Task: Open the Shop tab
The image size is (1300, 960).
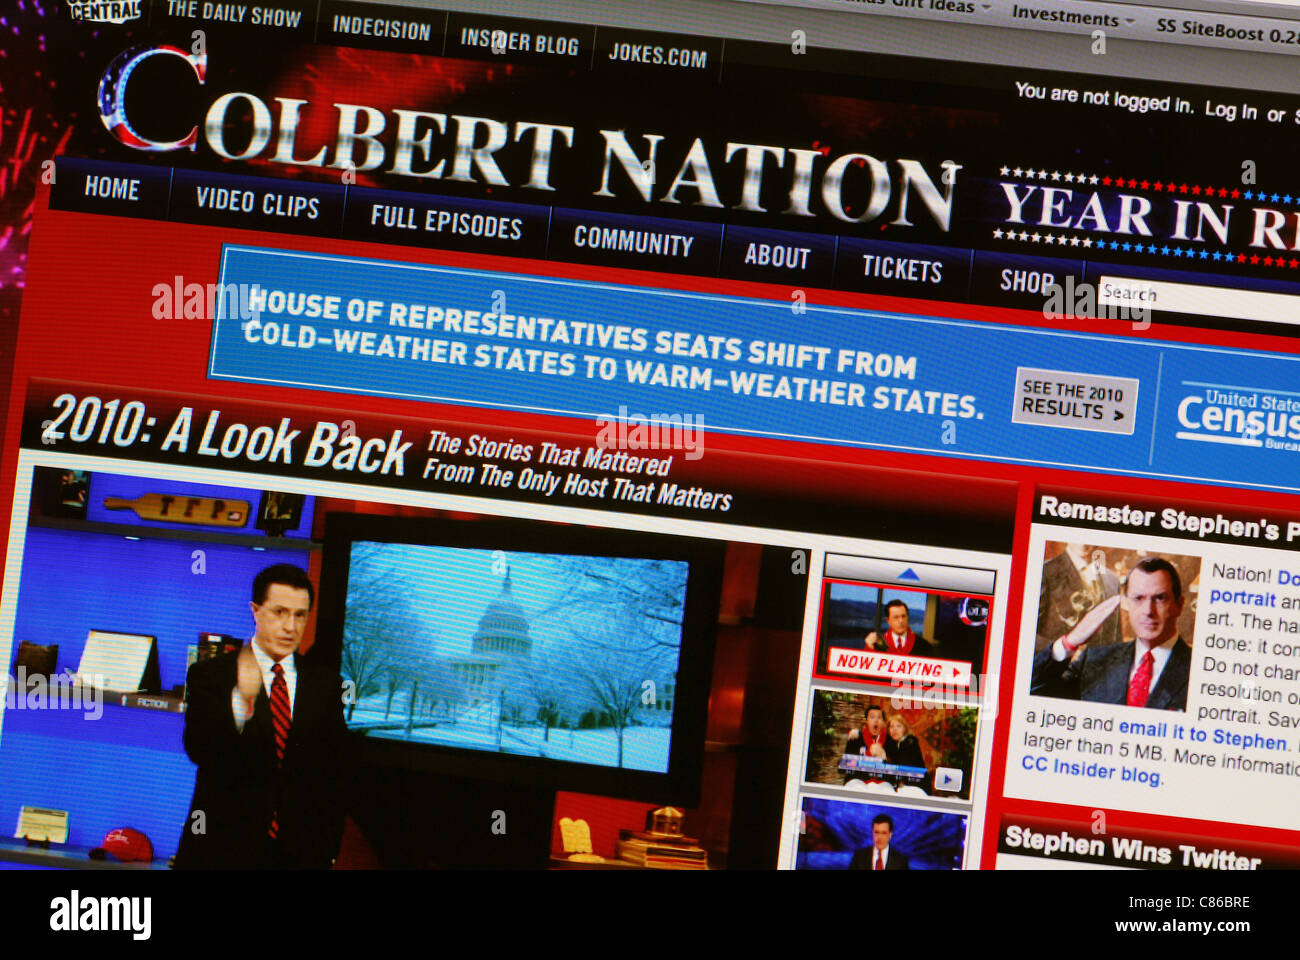Action: click(1027, 281)
